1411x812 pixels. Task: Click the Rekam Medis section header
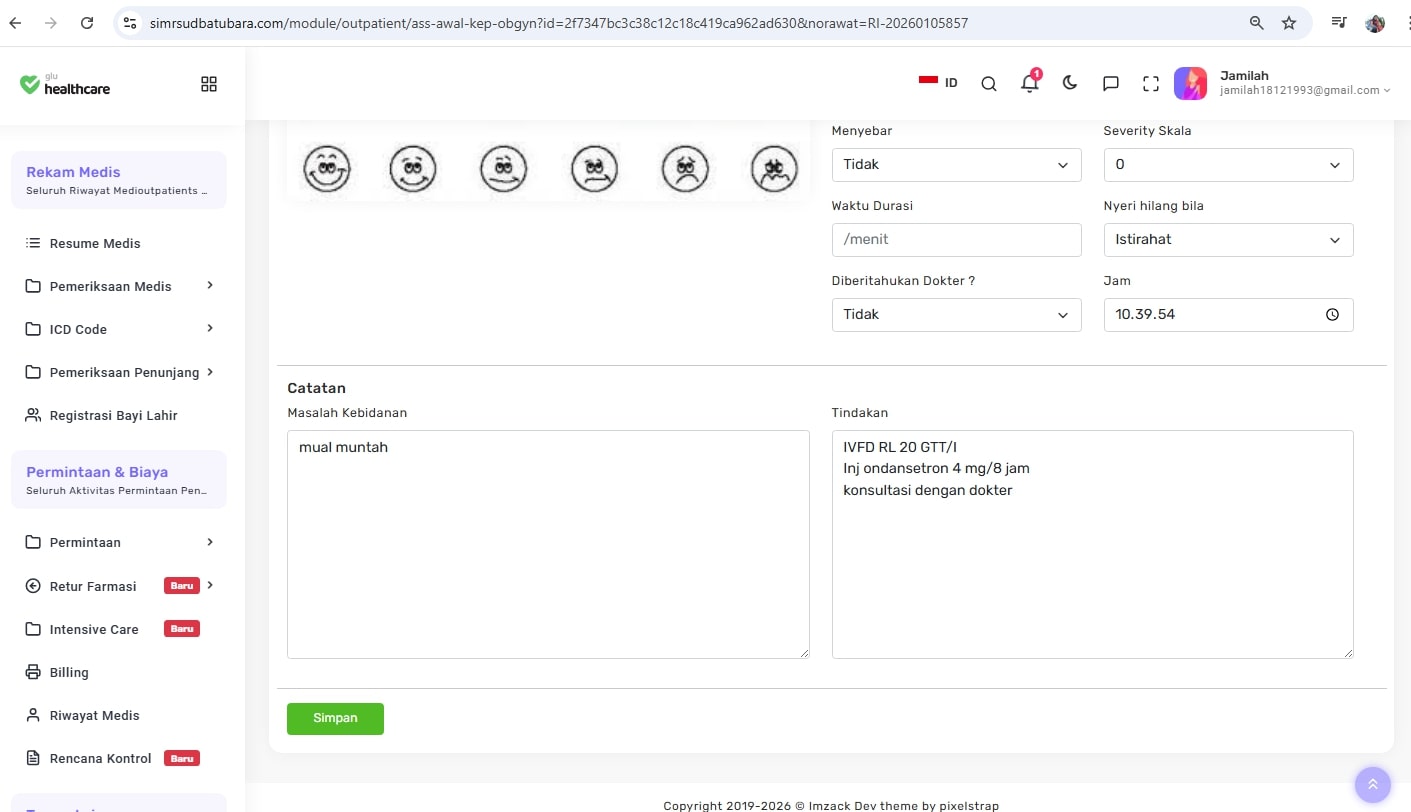[x=119, y=180]
